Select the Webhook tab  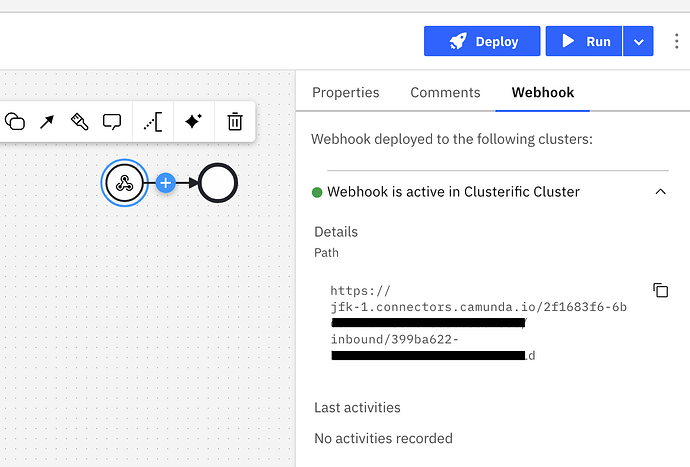point(543,92)
